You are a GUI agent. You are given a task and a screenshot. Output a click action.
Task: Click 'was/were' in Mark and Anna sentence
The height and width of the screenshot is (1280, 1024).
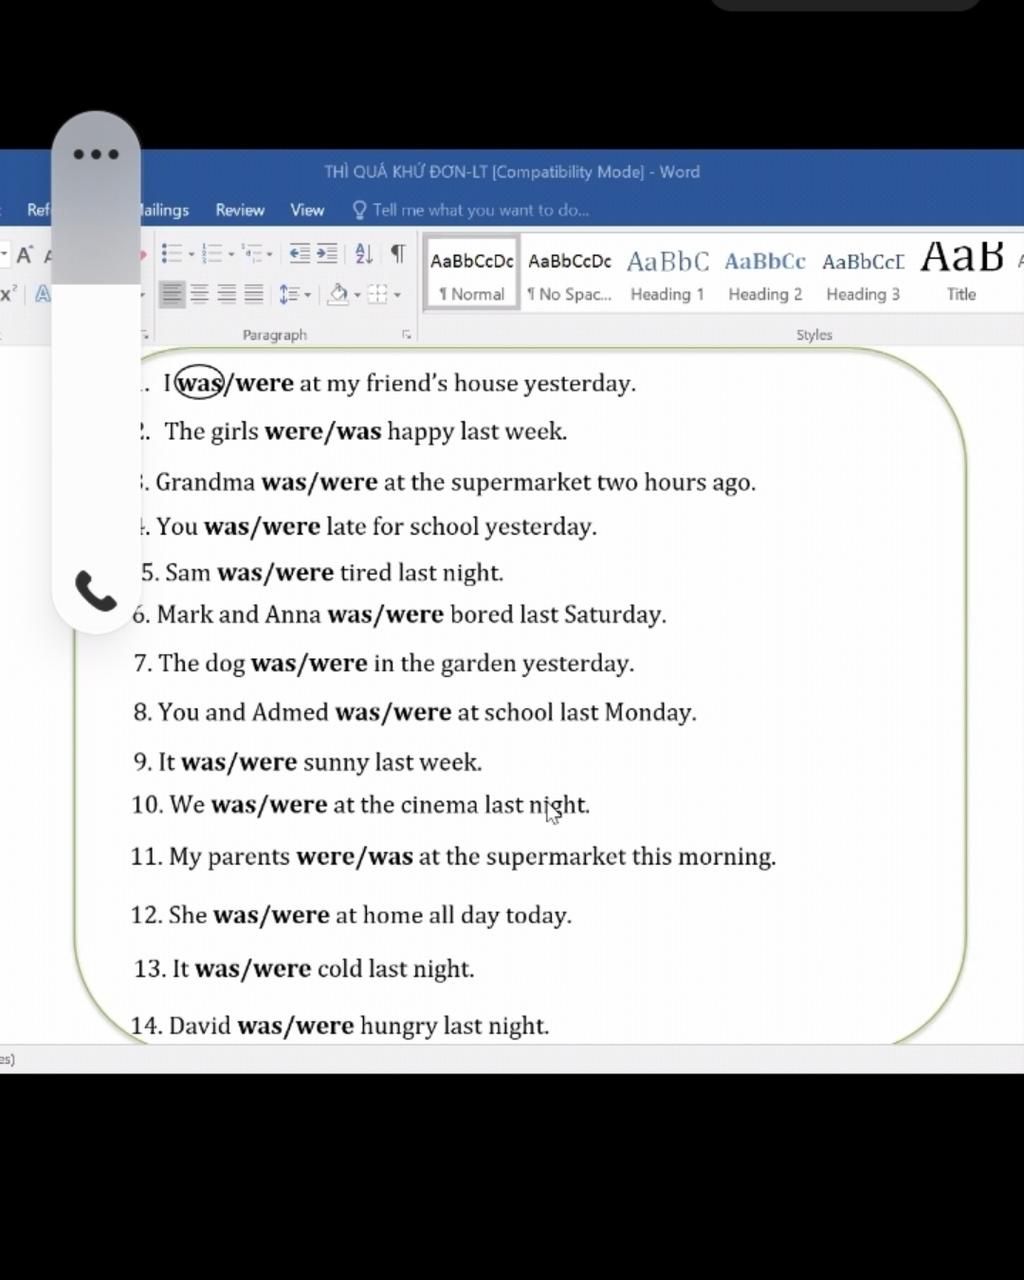386,614
